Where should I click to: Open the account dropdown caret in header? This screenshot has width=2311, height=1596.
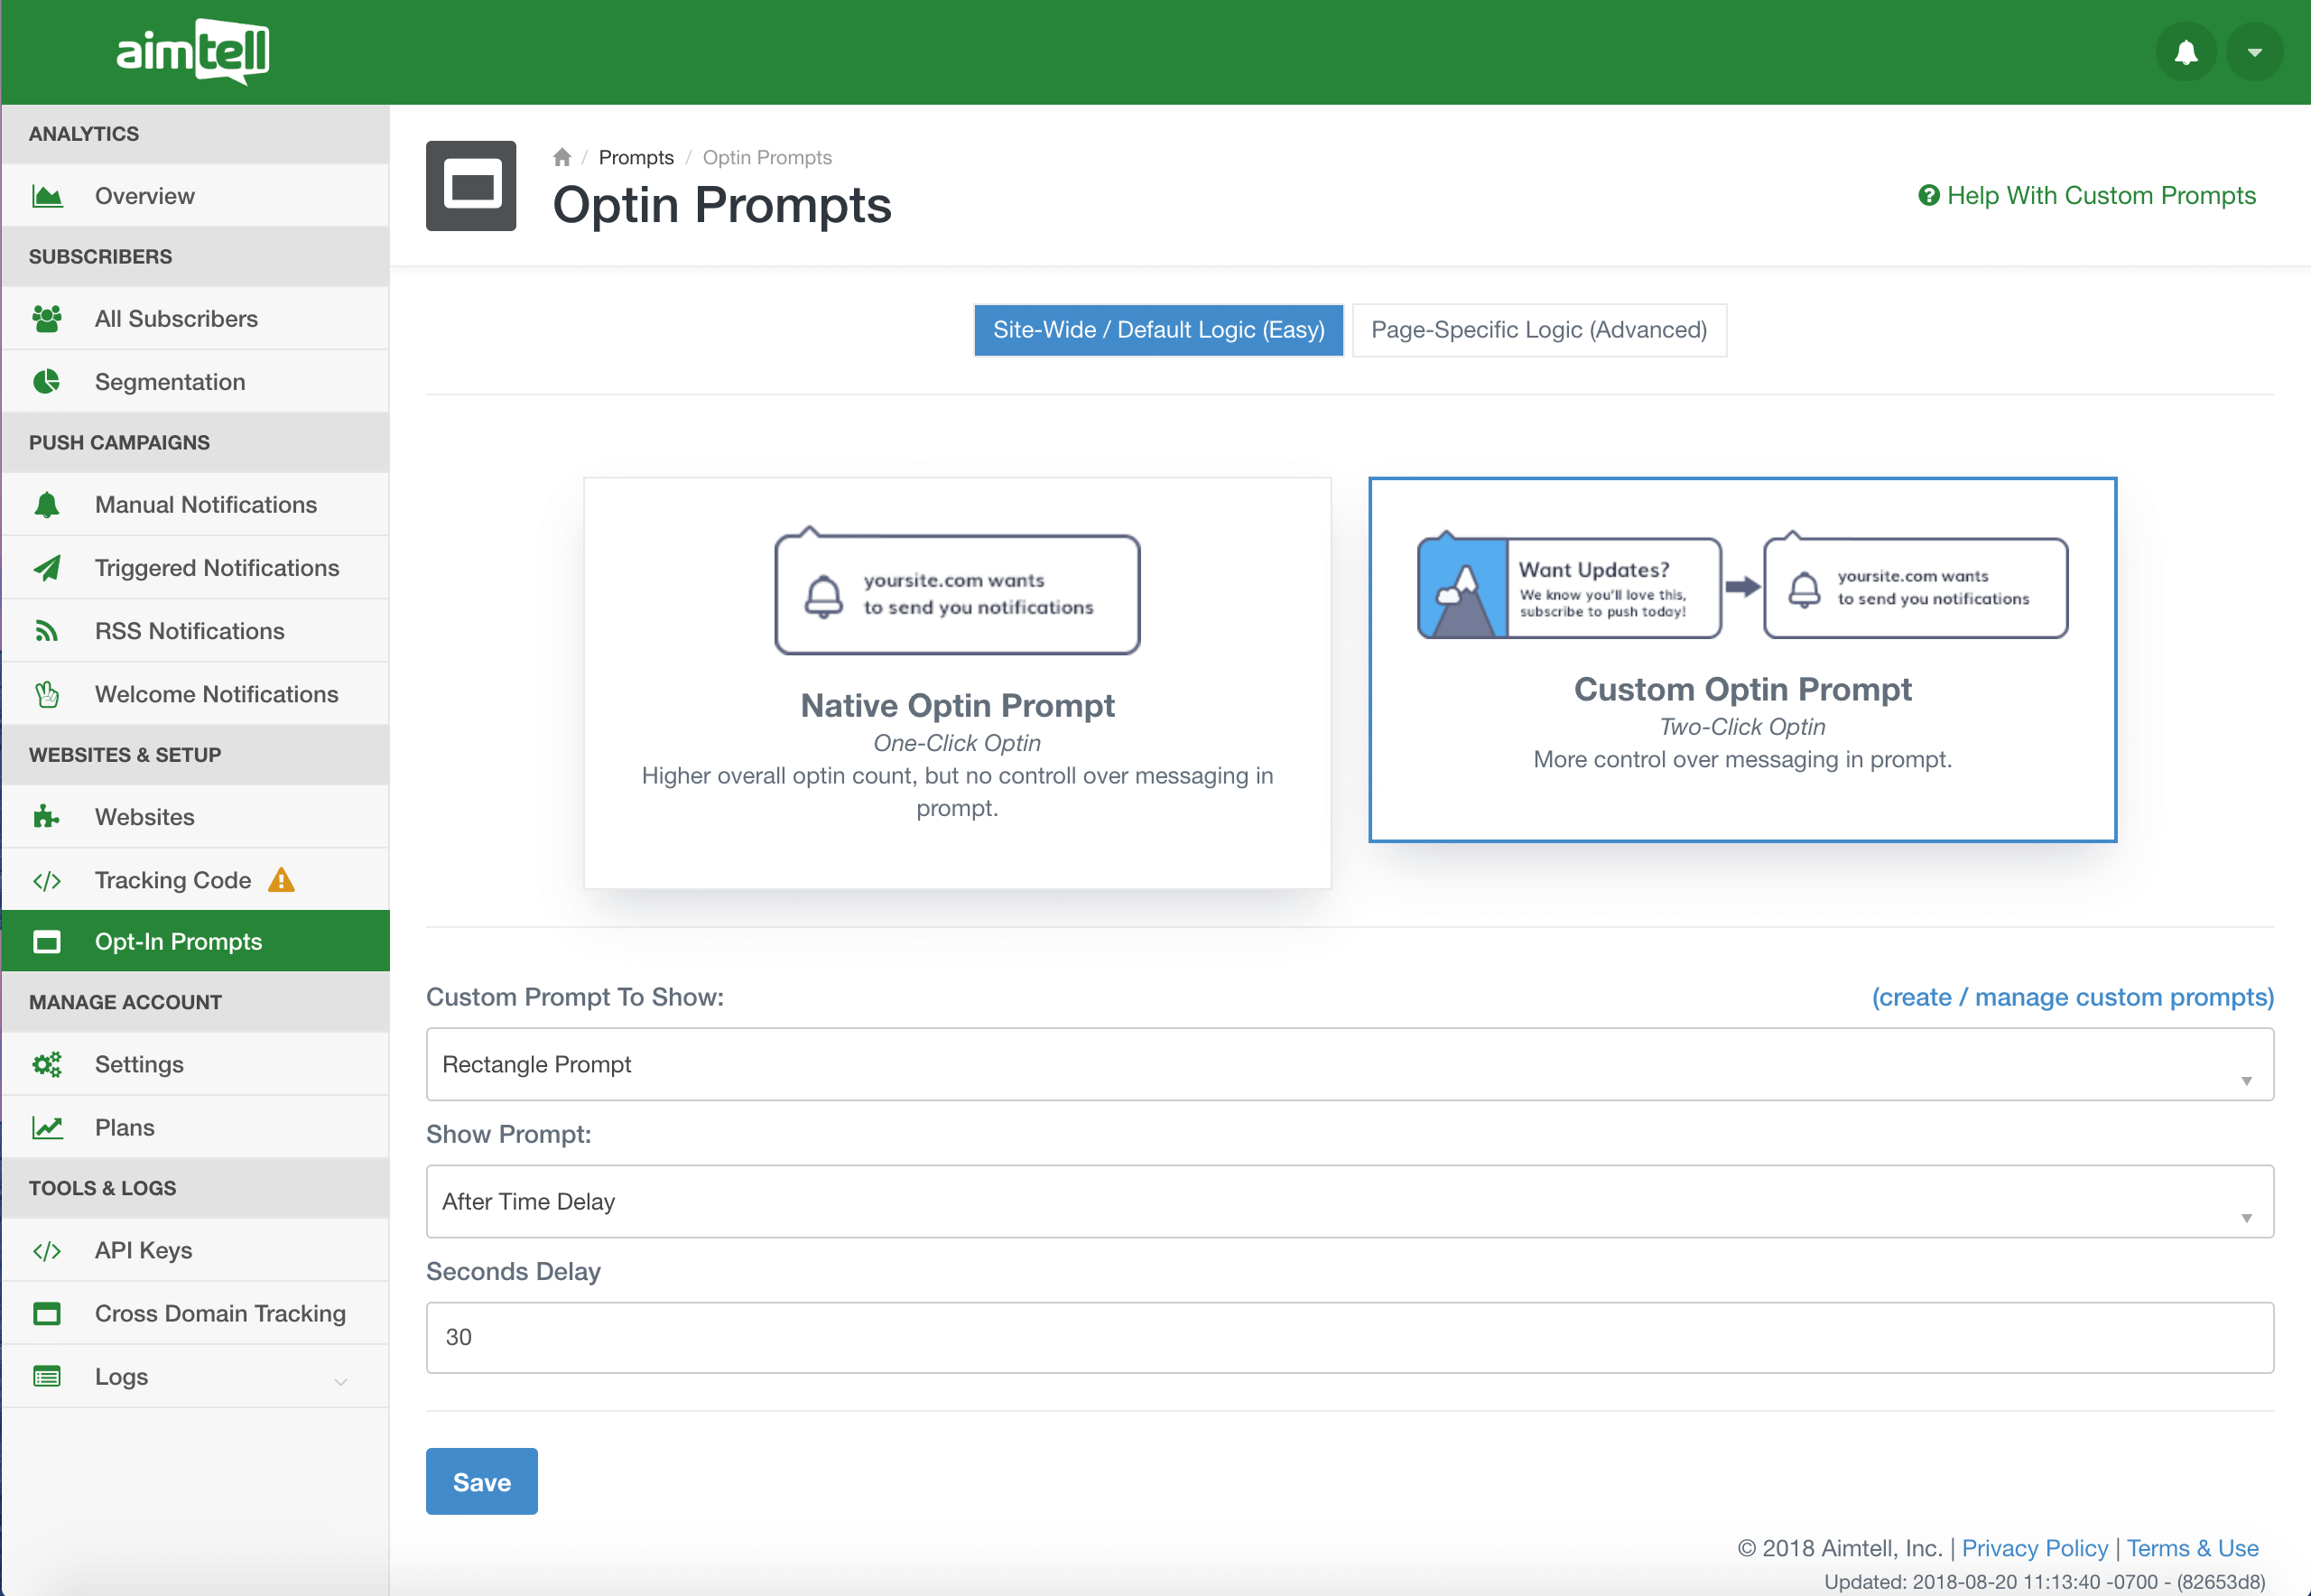click(2254, 52)
